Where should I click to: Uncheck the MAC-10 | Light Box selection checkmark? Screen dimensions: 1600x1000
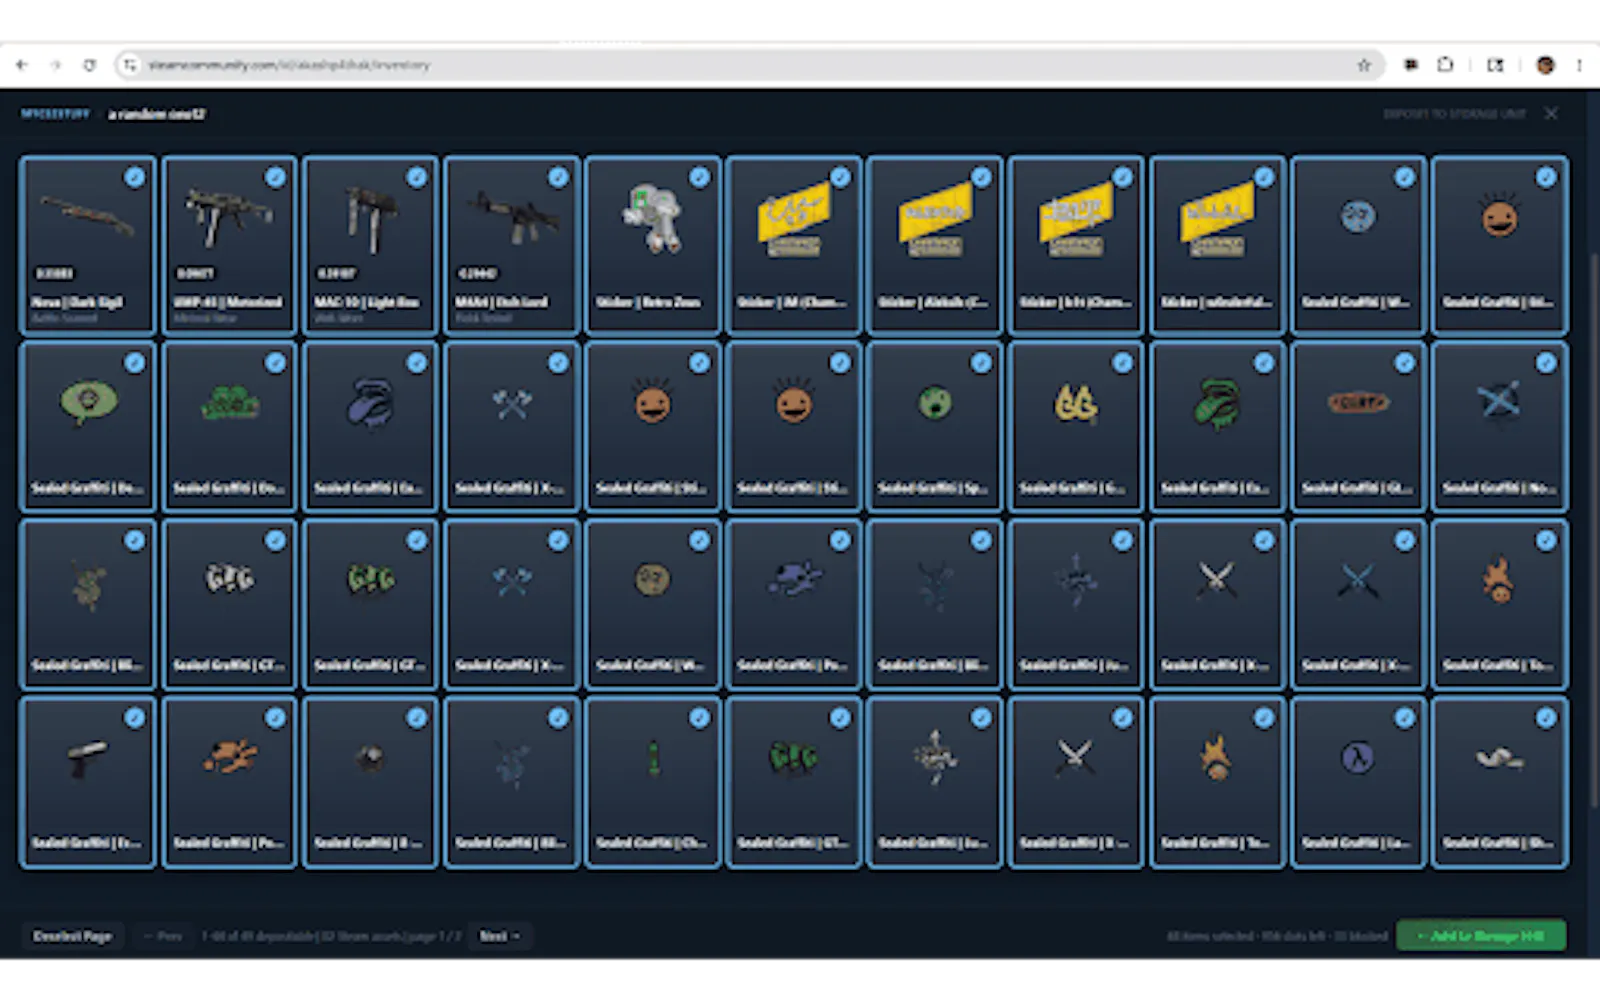(x=417, y=177)
